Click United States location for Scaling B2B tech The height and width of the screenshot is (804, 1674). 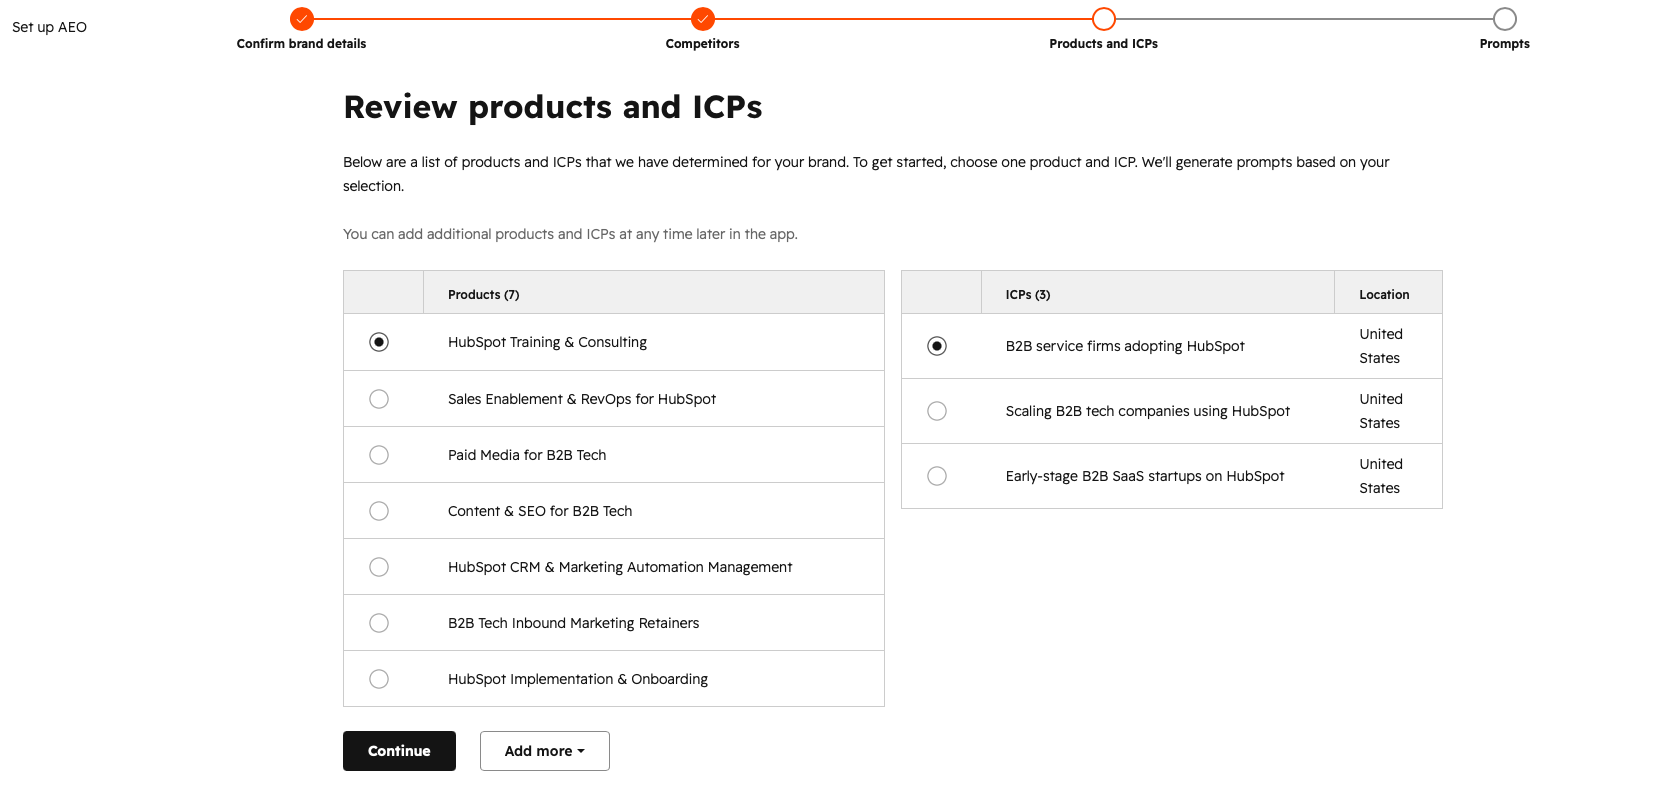[1381, 411]
